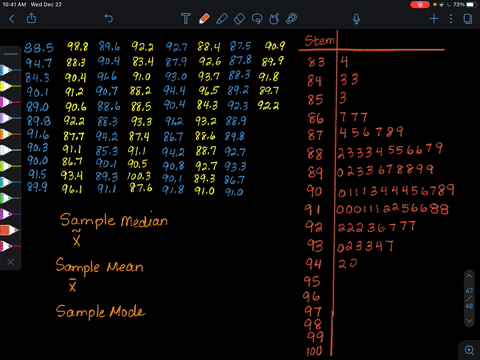The height and width of the screenshot is (360, 480).
Task: Tap the zoom magnifier icon
Action: [x=469, y=350]
